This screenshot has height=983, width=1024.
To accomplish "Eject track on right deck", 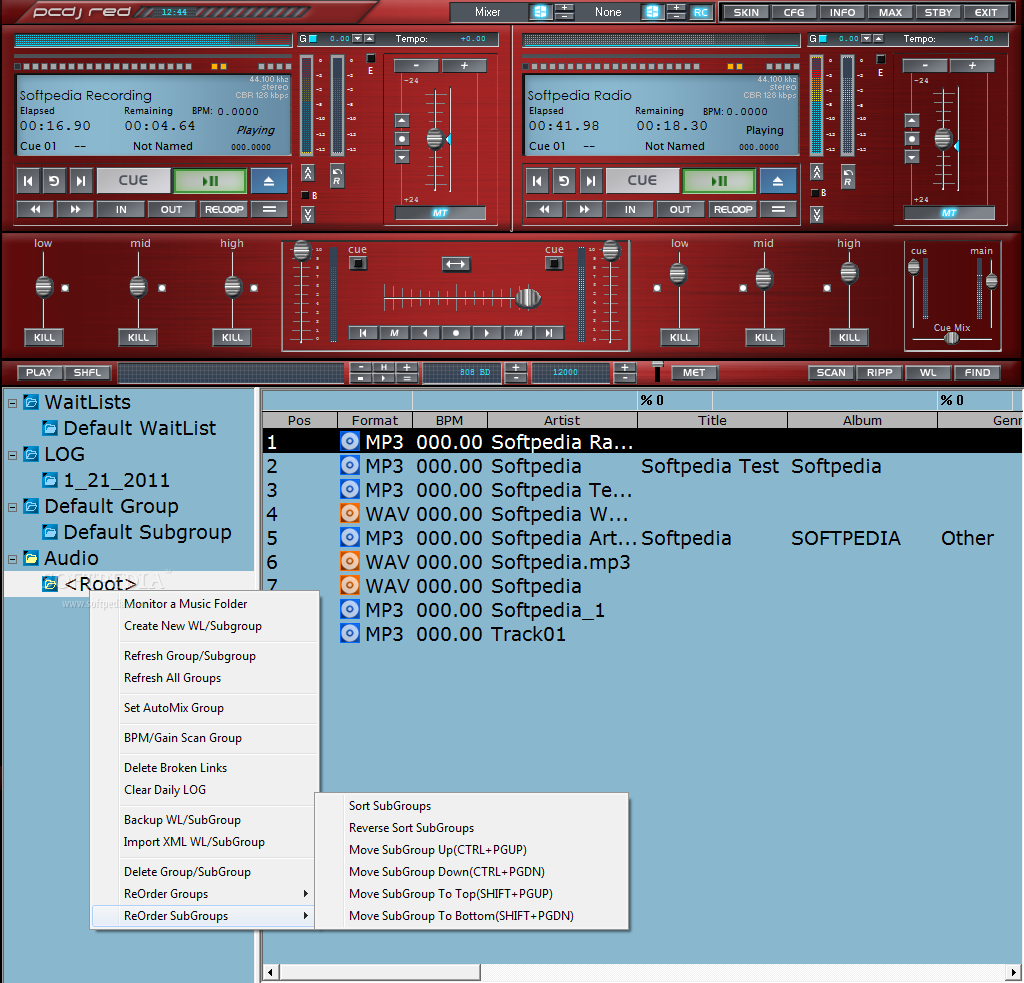I will [777, 181].
